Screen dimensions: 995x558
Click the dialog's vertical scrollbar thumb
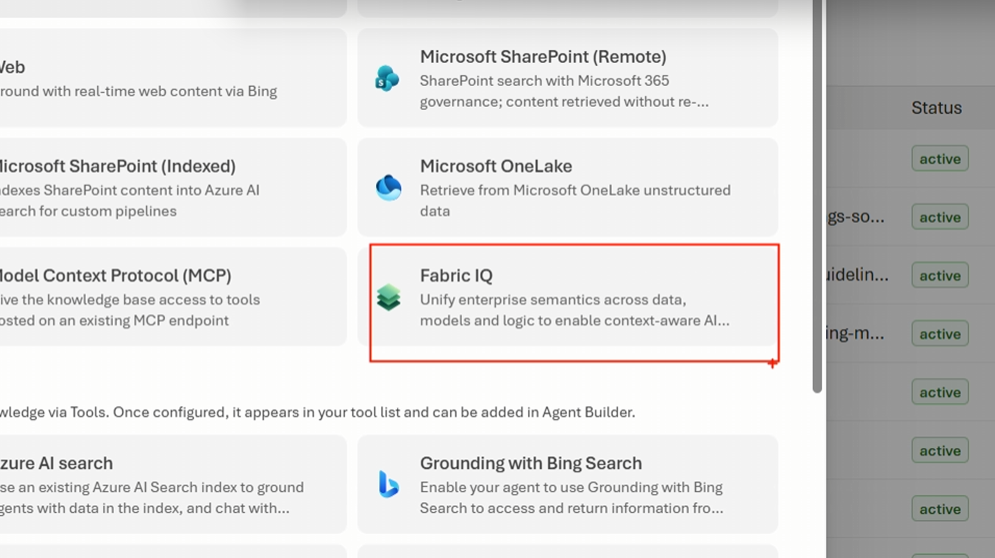click(817, 200)
